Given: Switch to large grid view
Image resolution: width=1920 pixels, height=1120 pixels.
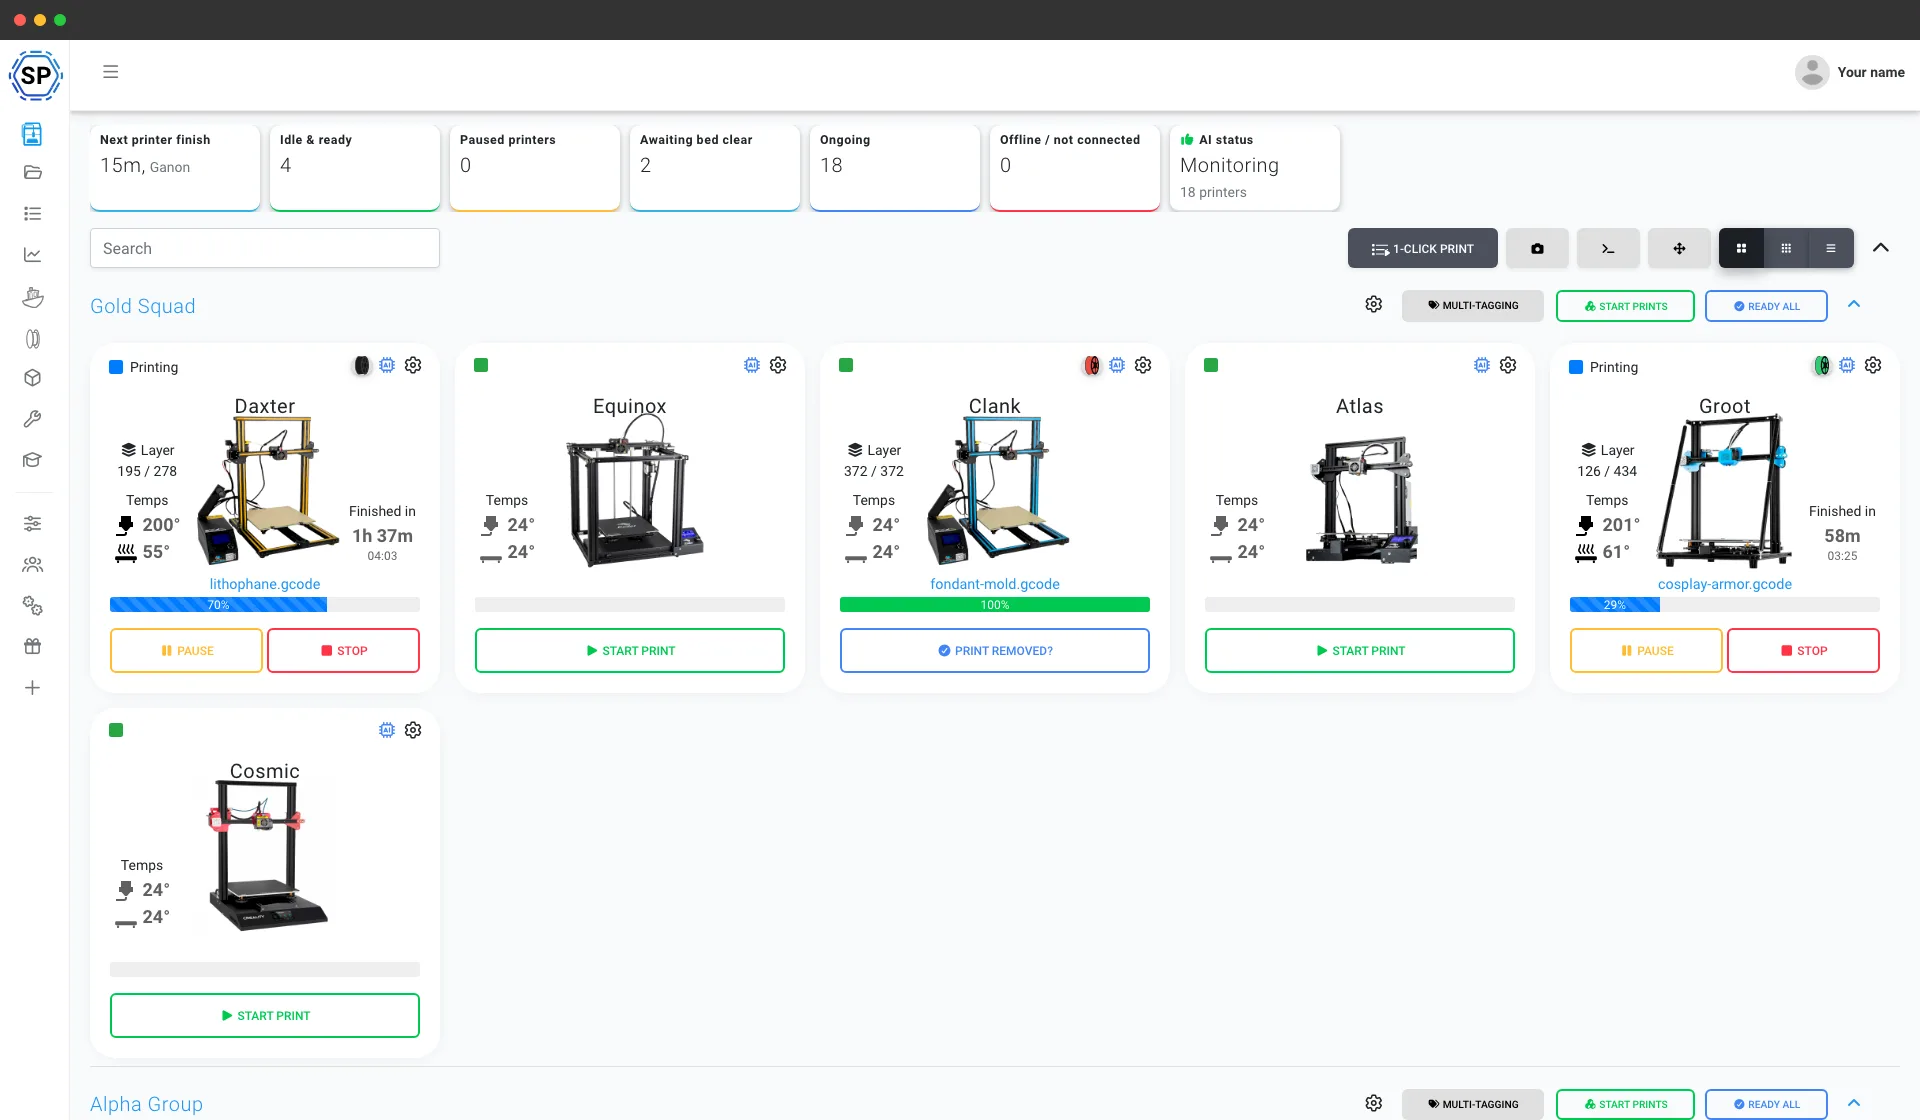Looking at the screenshot, I should tap(1741, 248).
